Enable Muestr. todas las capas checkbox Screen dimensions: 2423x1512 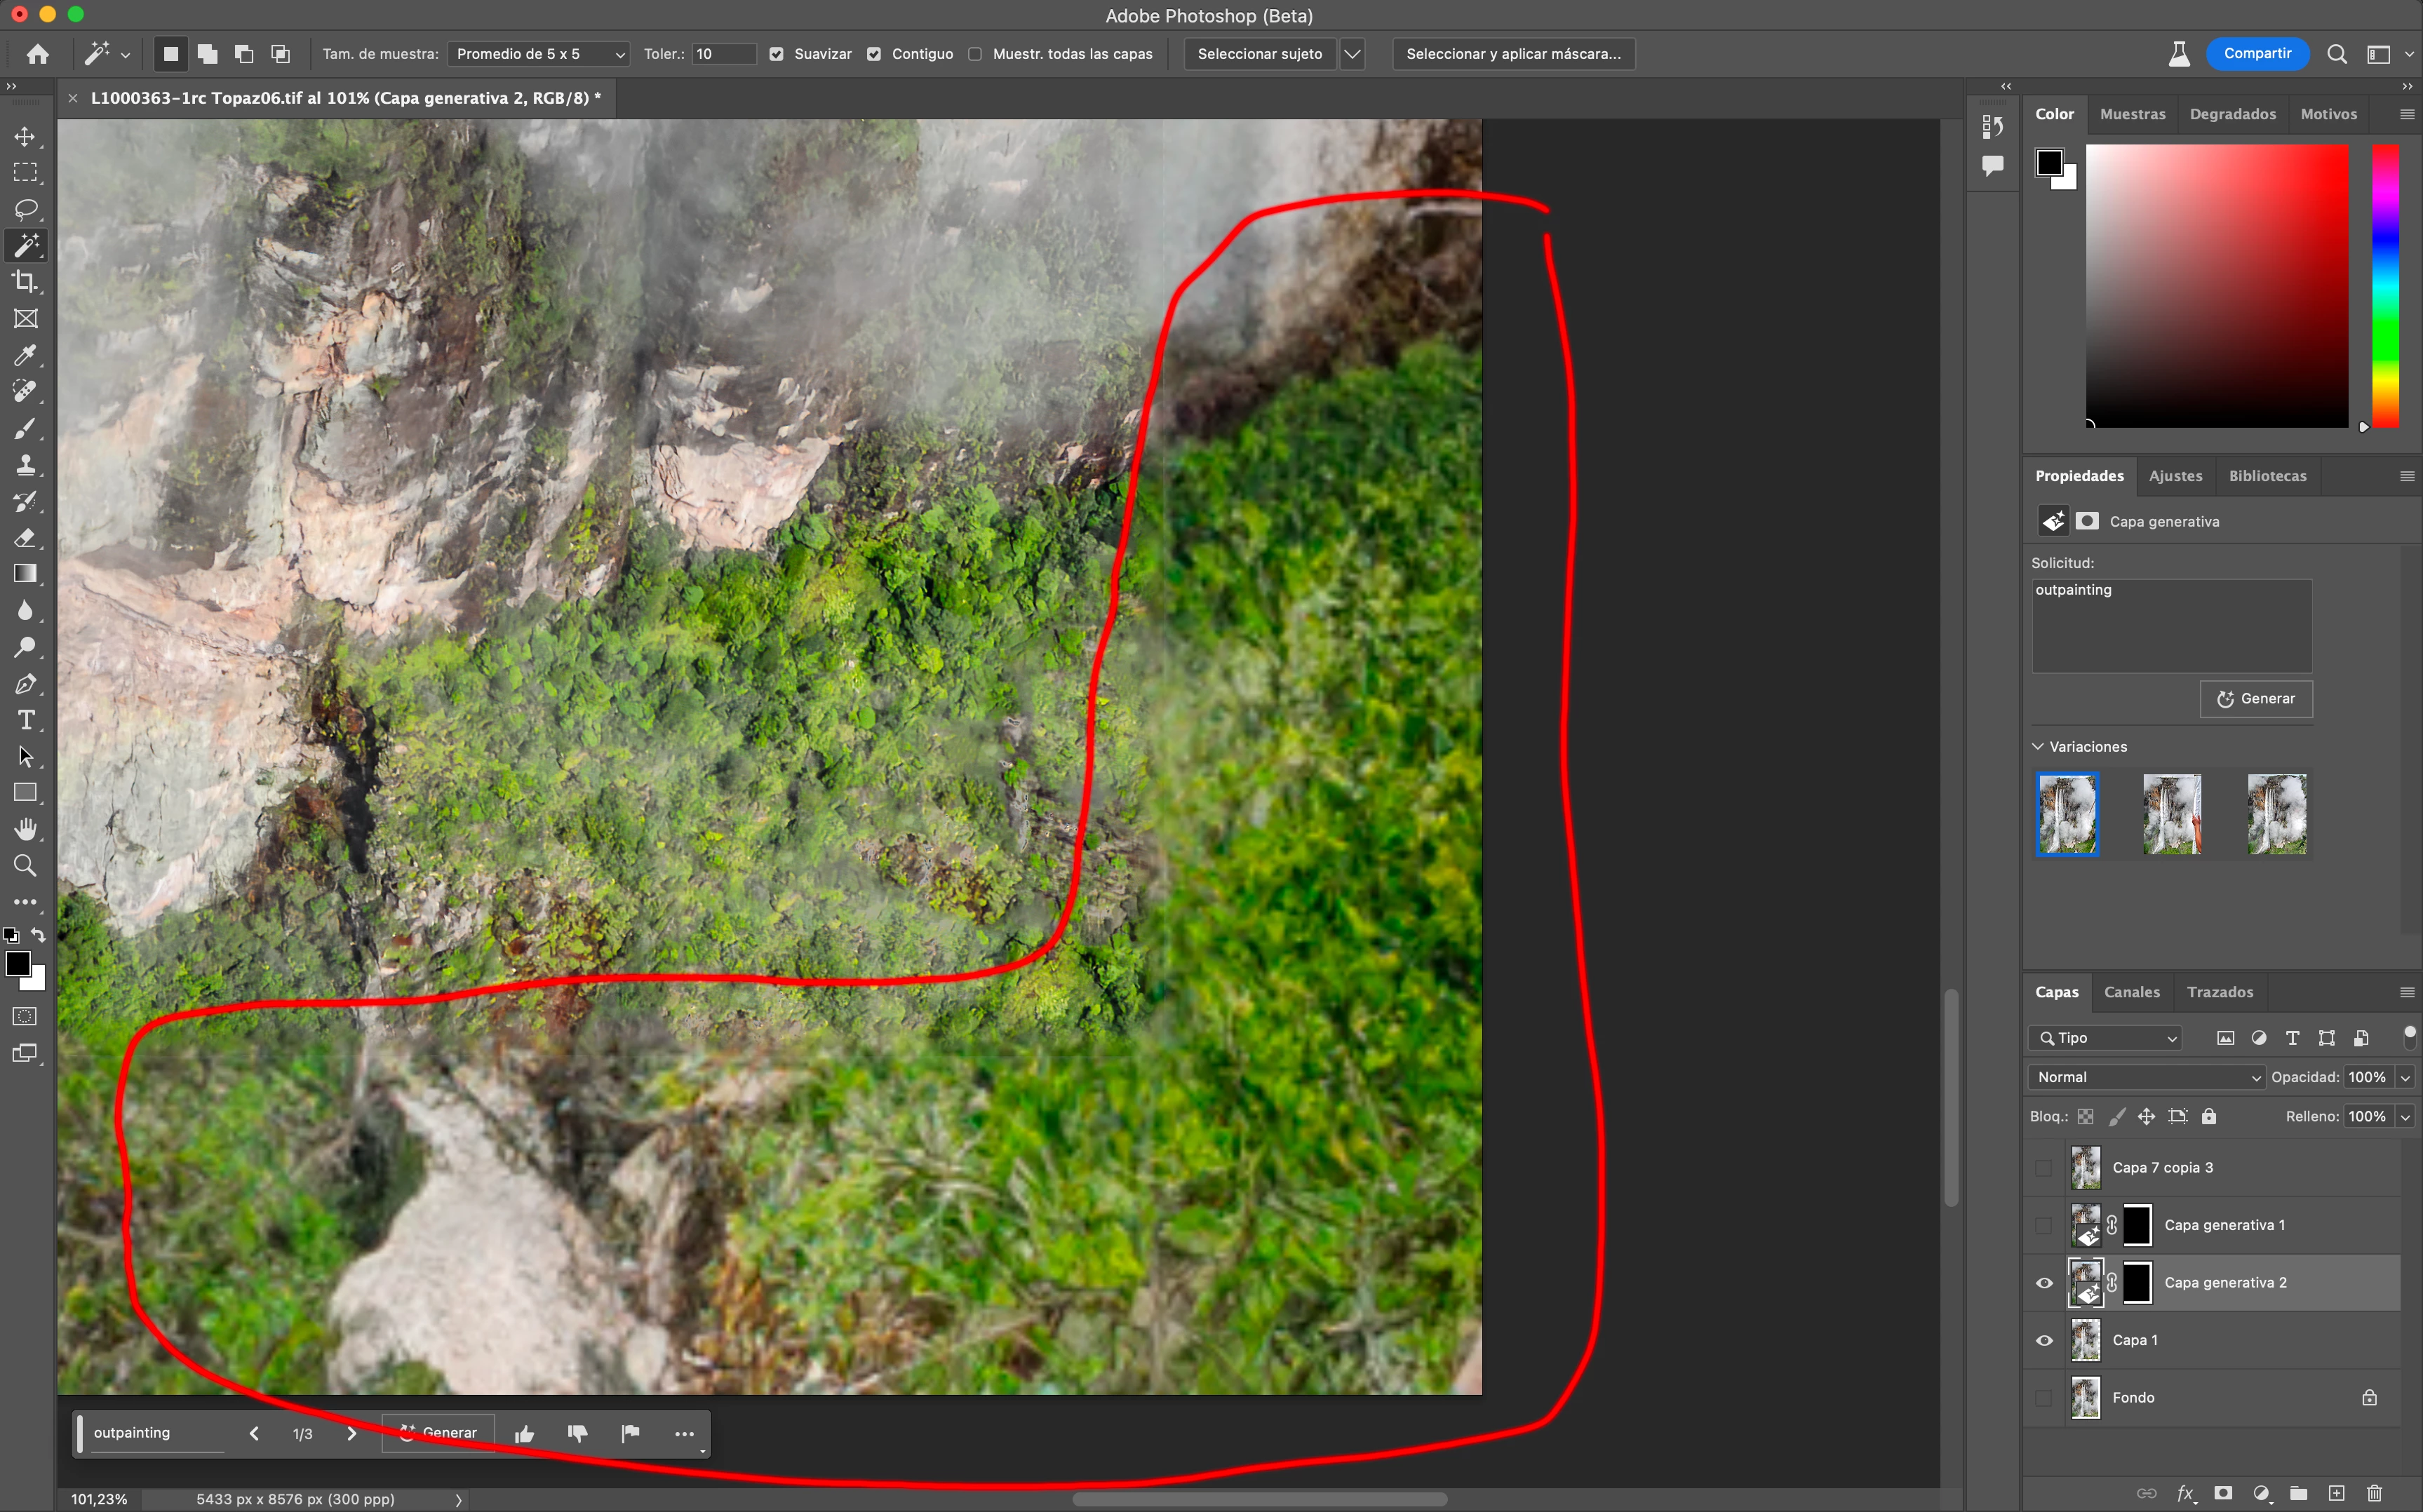[975, 54]
